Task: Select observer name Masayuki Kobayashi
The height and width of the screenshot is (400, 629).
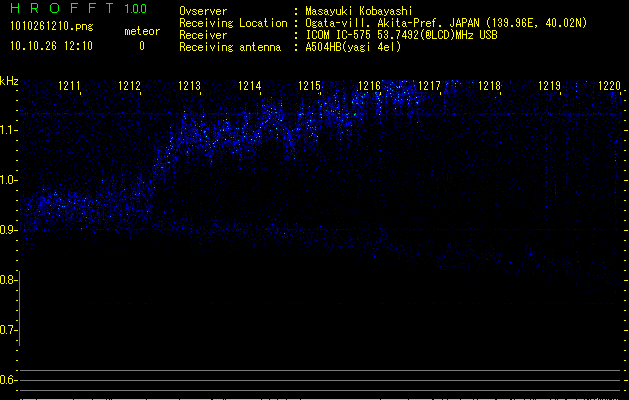Action: [359, 11]
